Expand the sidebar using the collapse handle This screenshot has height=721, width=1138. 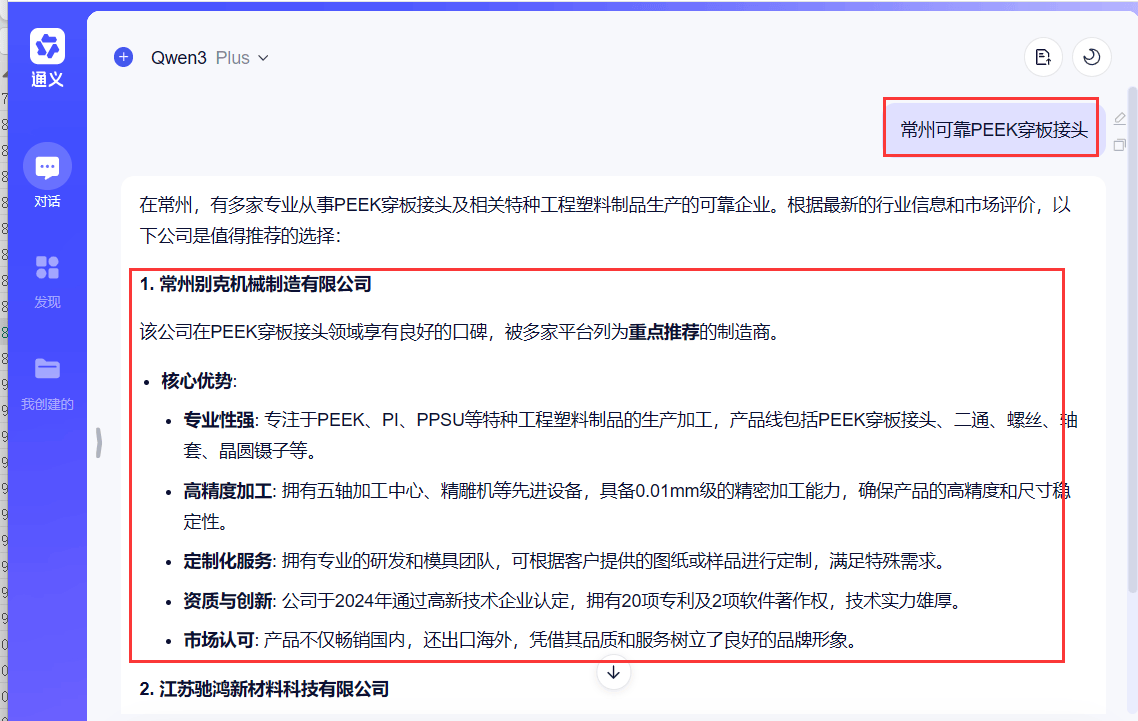pos(99,442)
